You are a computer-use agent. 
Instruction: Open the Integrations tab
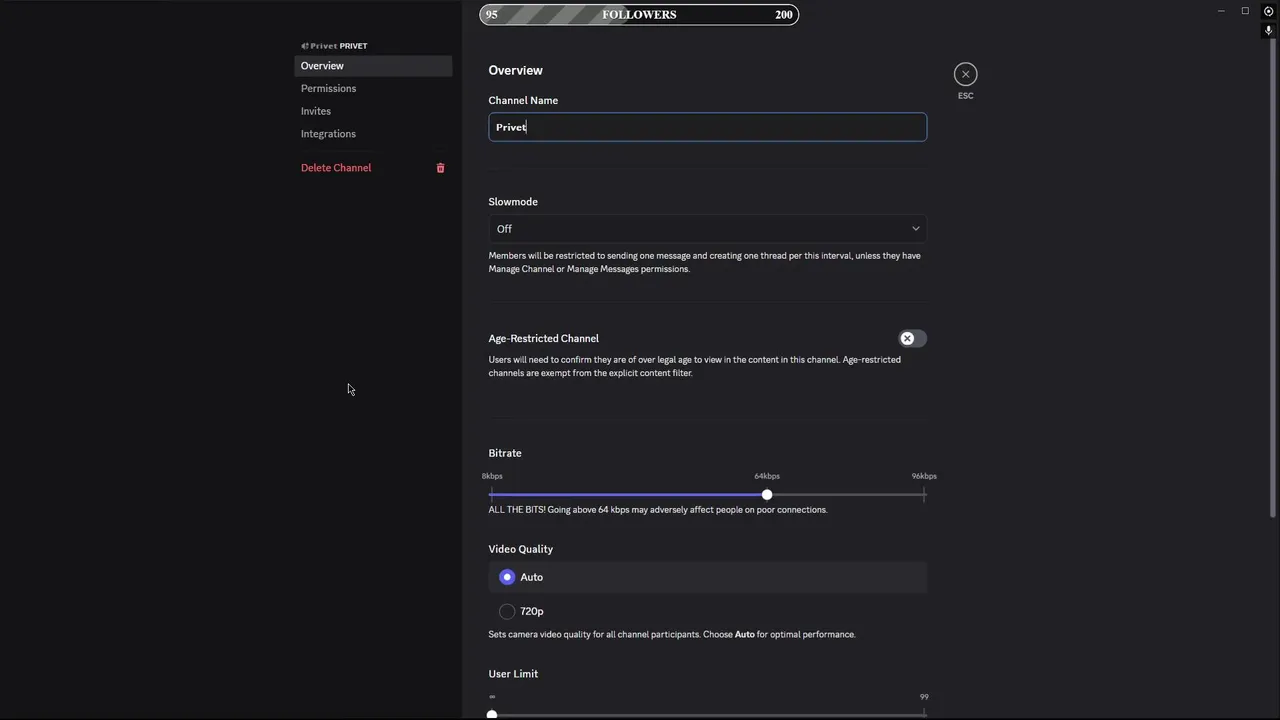click(373, 134)
